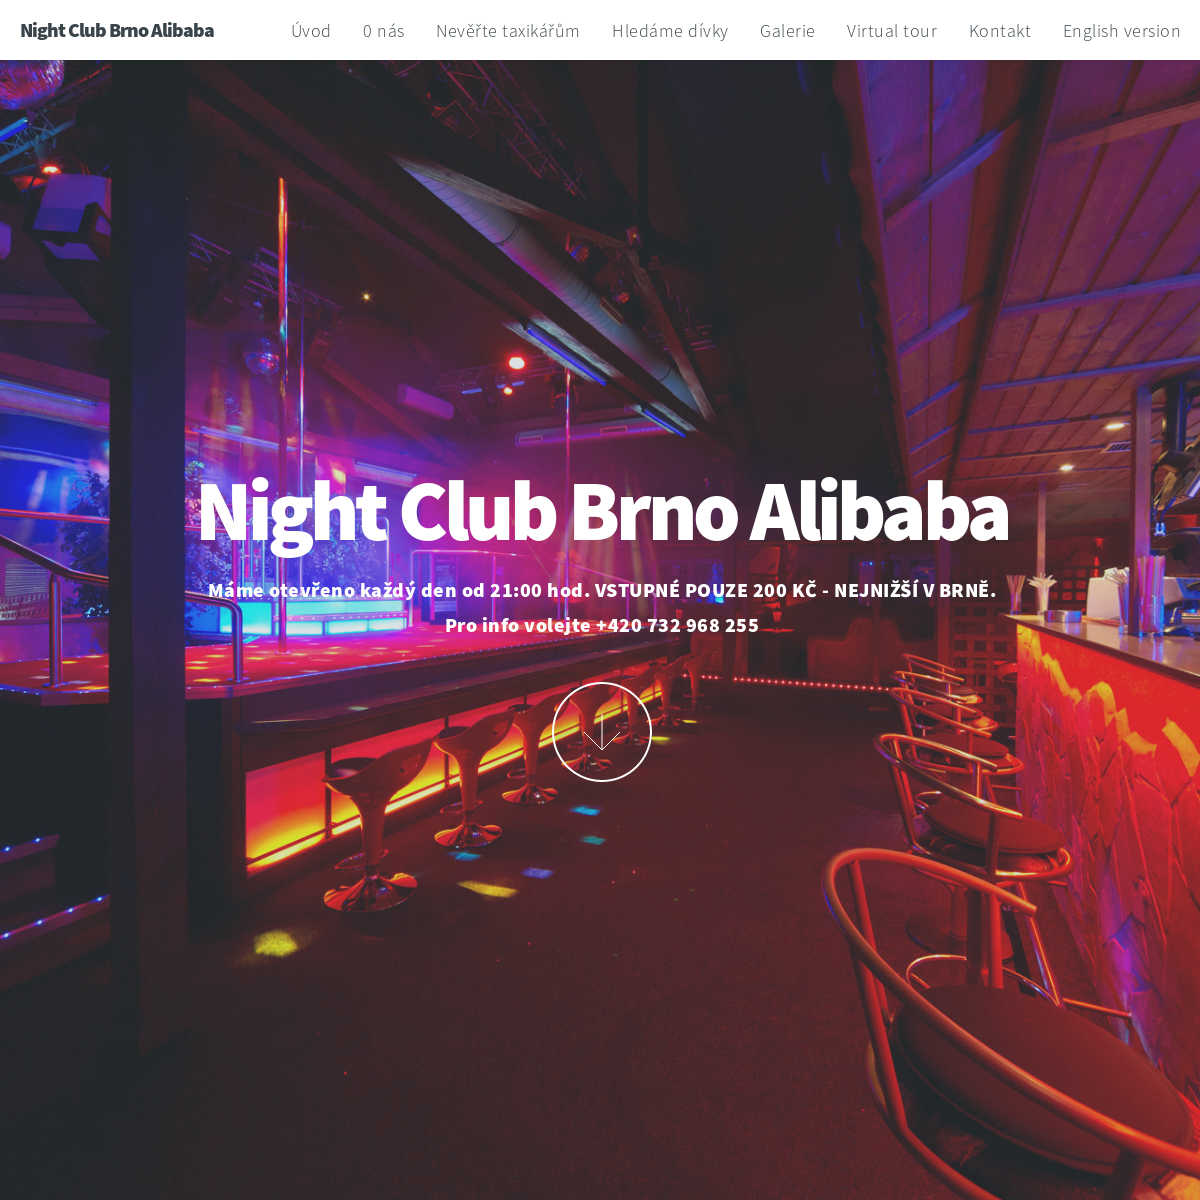Click the red bar stool in the foreground
1200x1200 pixels.
tap(1000, 1040)
